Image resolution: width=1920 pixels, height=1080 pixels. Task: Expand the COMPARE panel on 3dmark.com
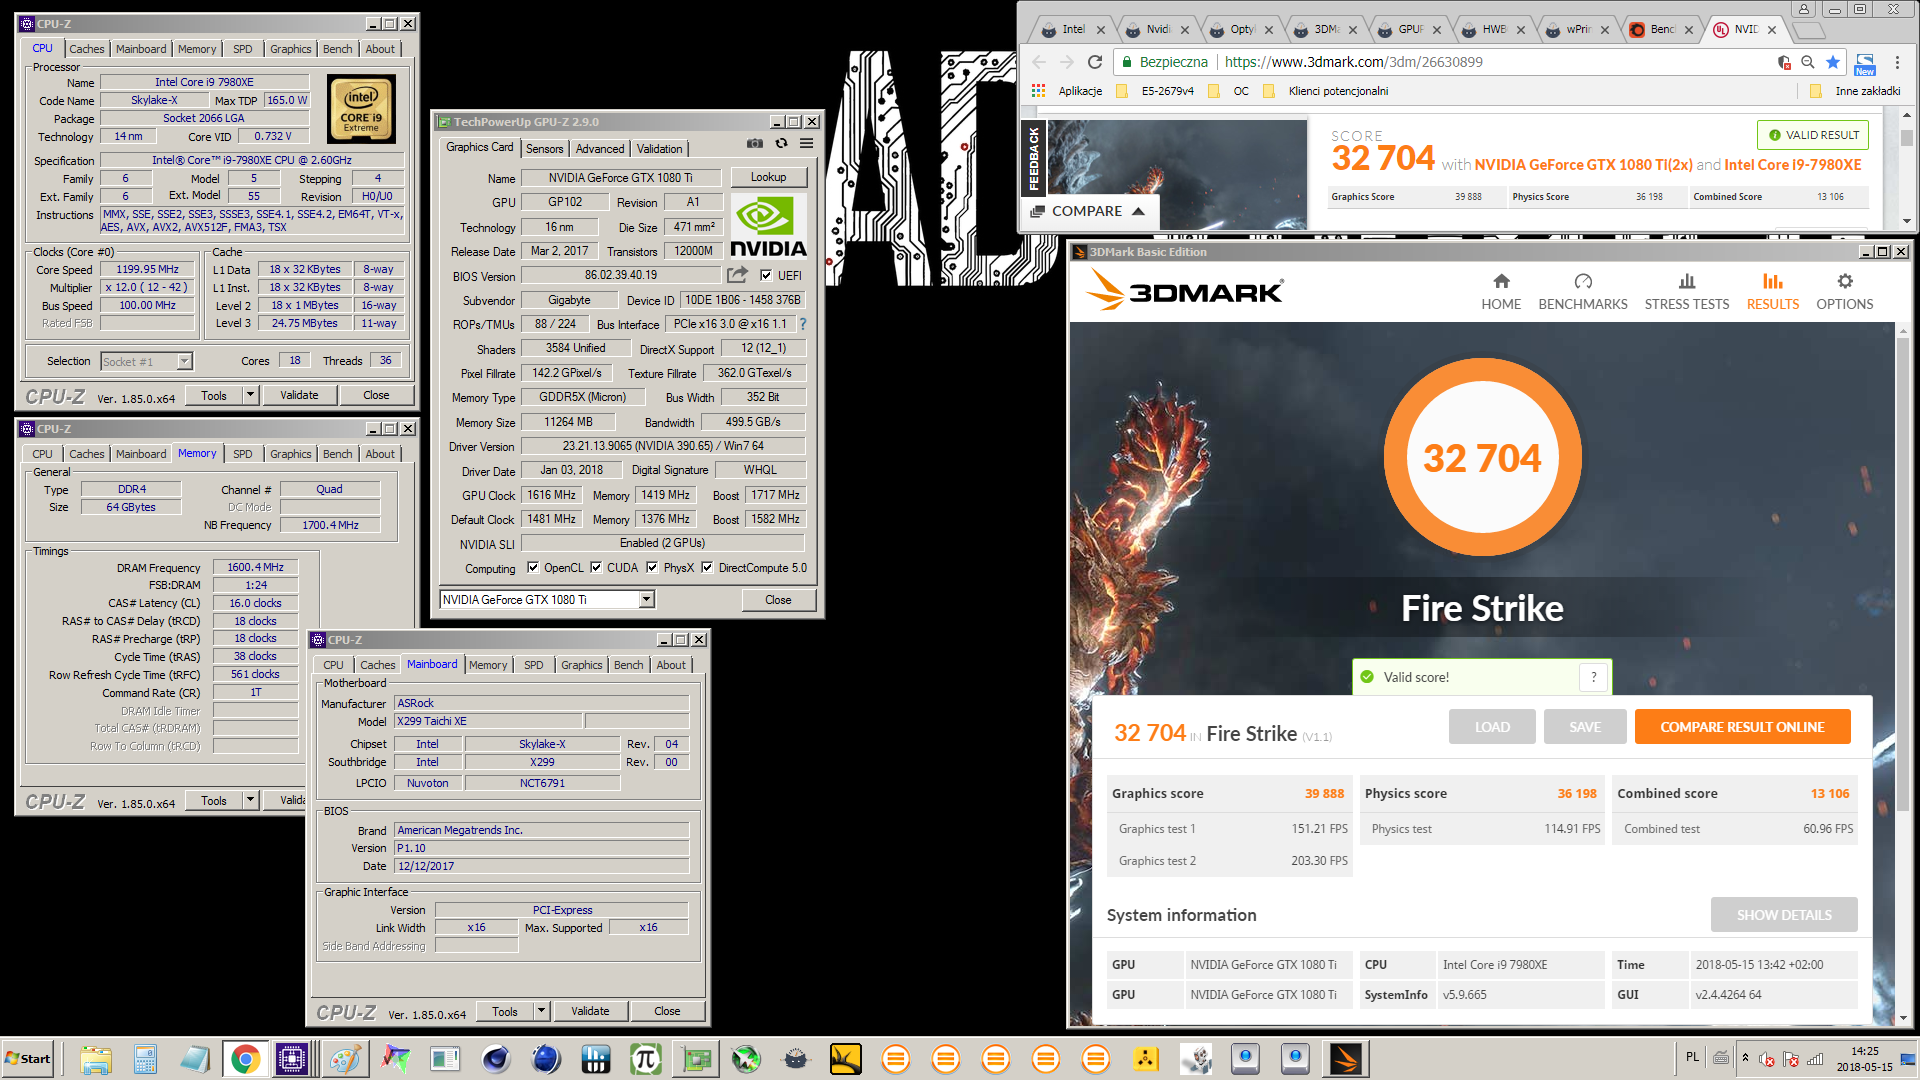pyautogui.click(x=1087, y=212)
